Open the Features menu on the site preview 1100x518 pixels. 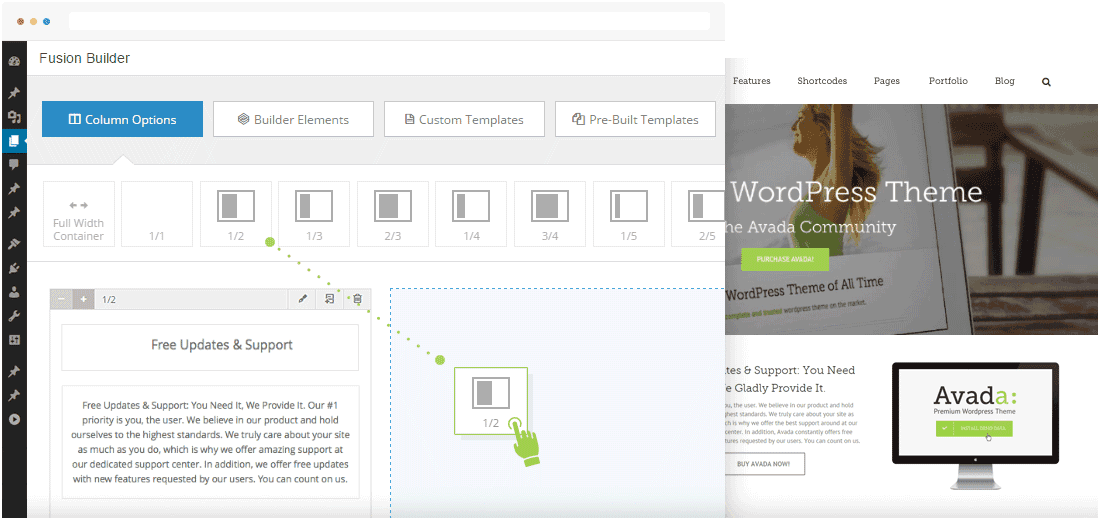pyautogui.click(x=751, y=81)
